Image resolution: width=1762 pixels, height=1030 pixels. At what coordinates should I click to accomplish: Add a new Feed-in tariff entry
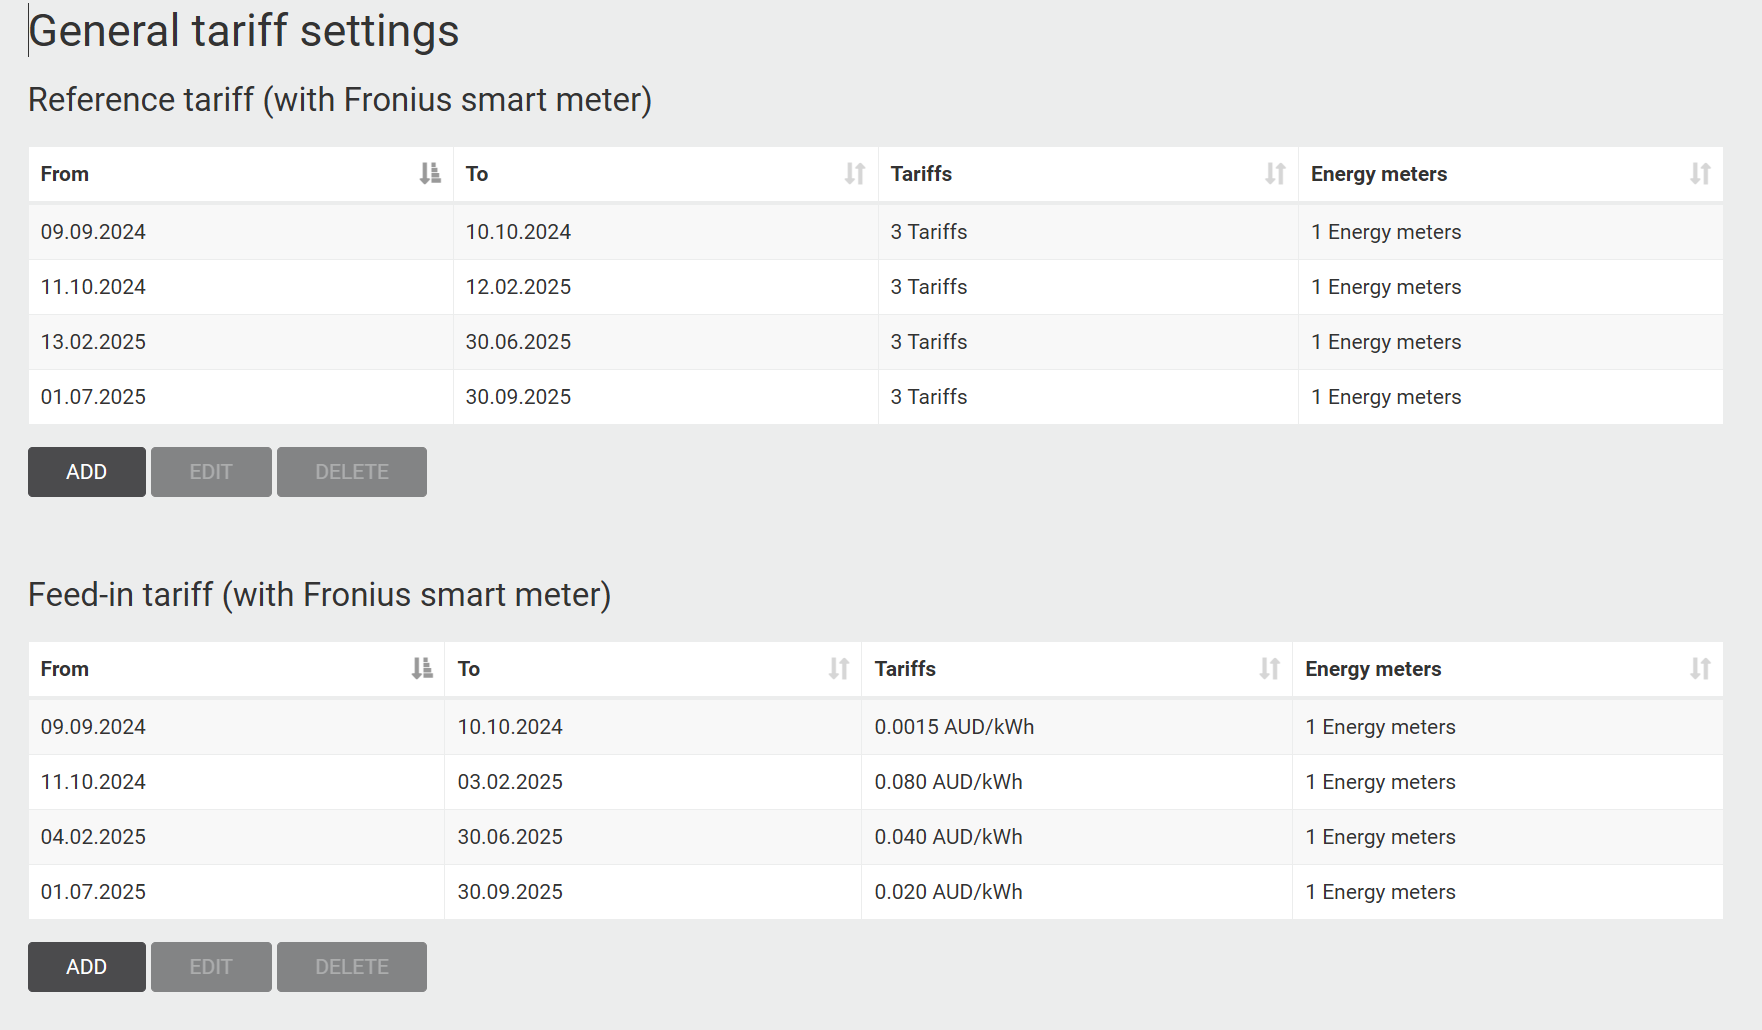click(87, 967)
